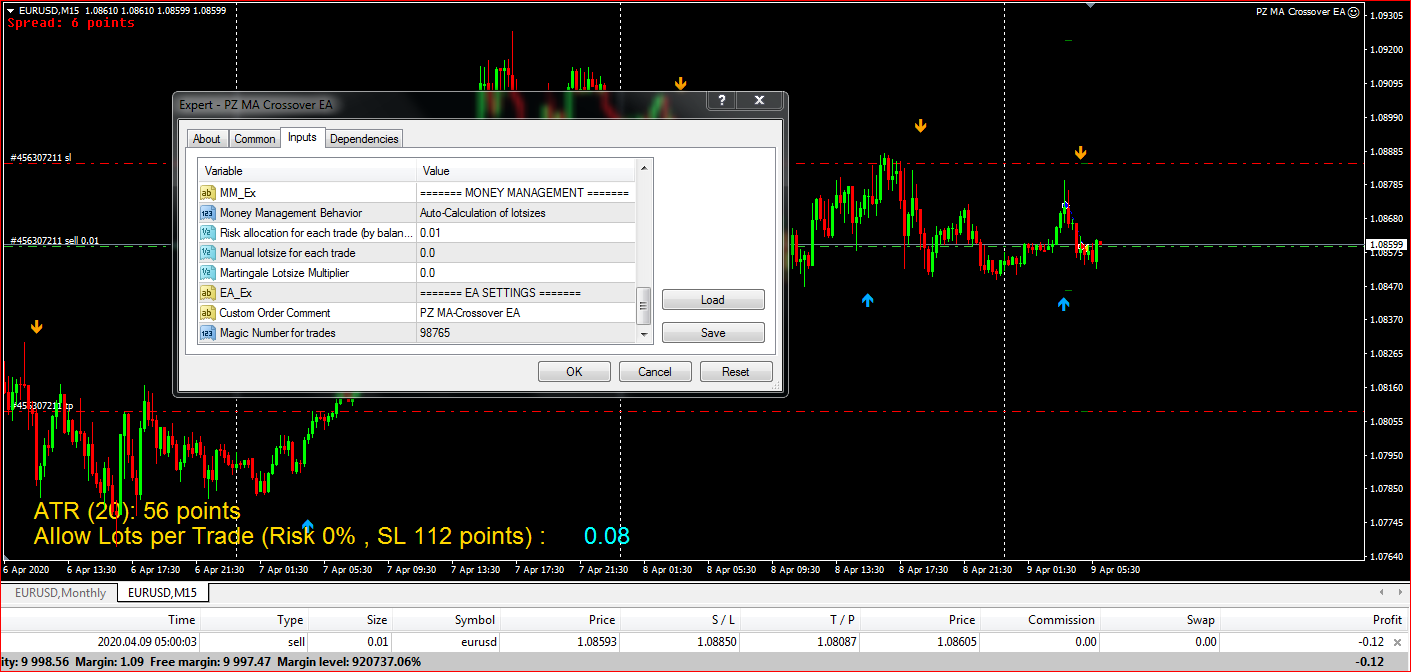Click the order T/P value 1.08087

point(836,642)
